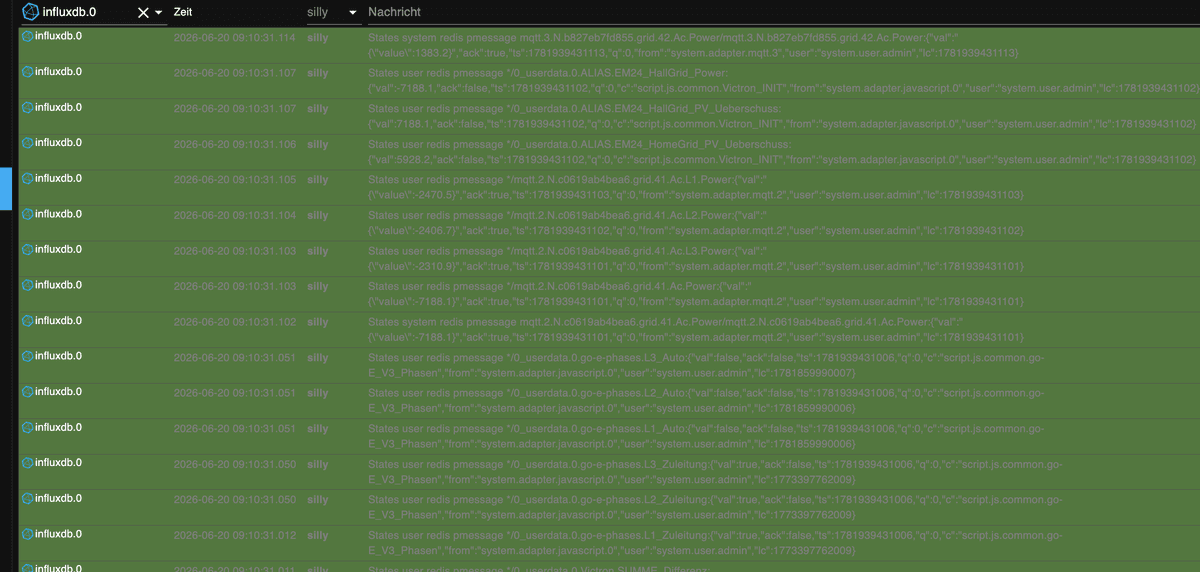
Task: Click influxdb icon of the 09:10:31.102 row
Action: coord(27,321)
